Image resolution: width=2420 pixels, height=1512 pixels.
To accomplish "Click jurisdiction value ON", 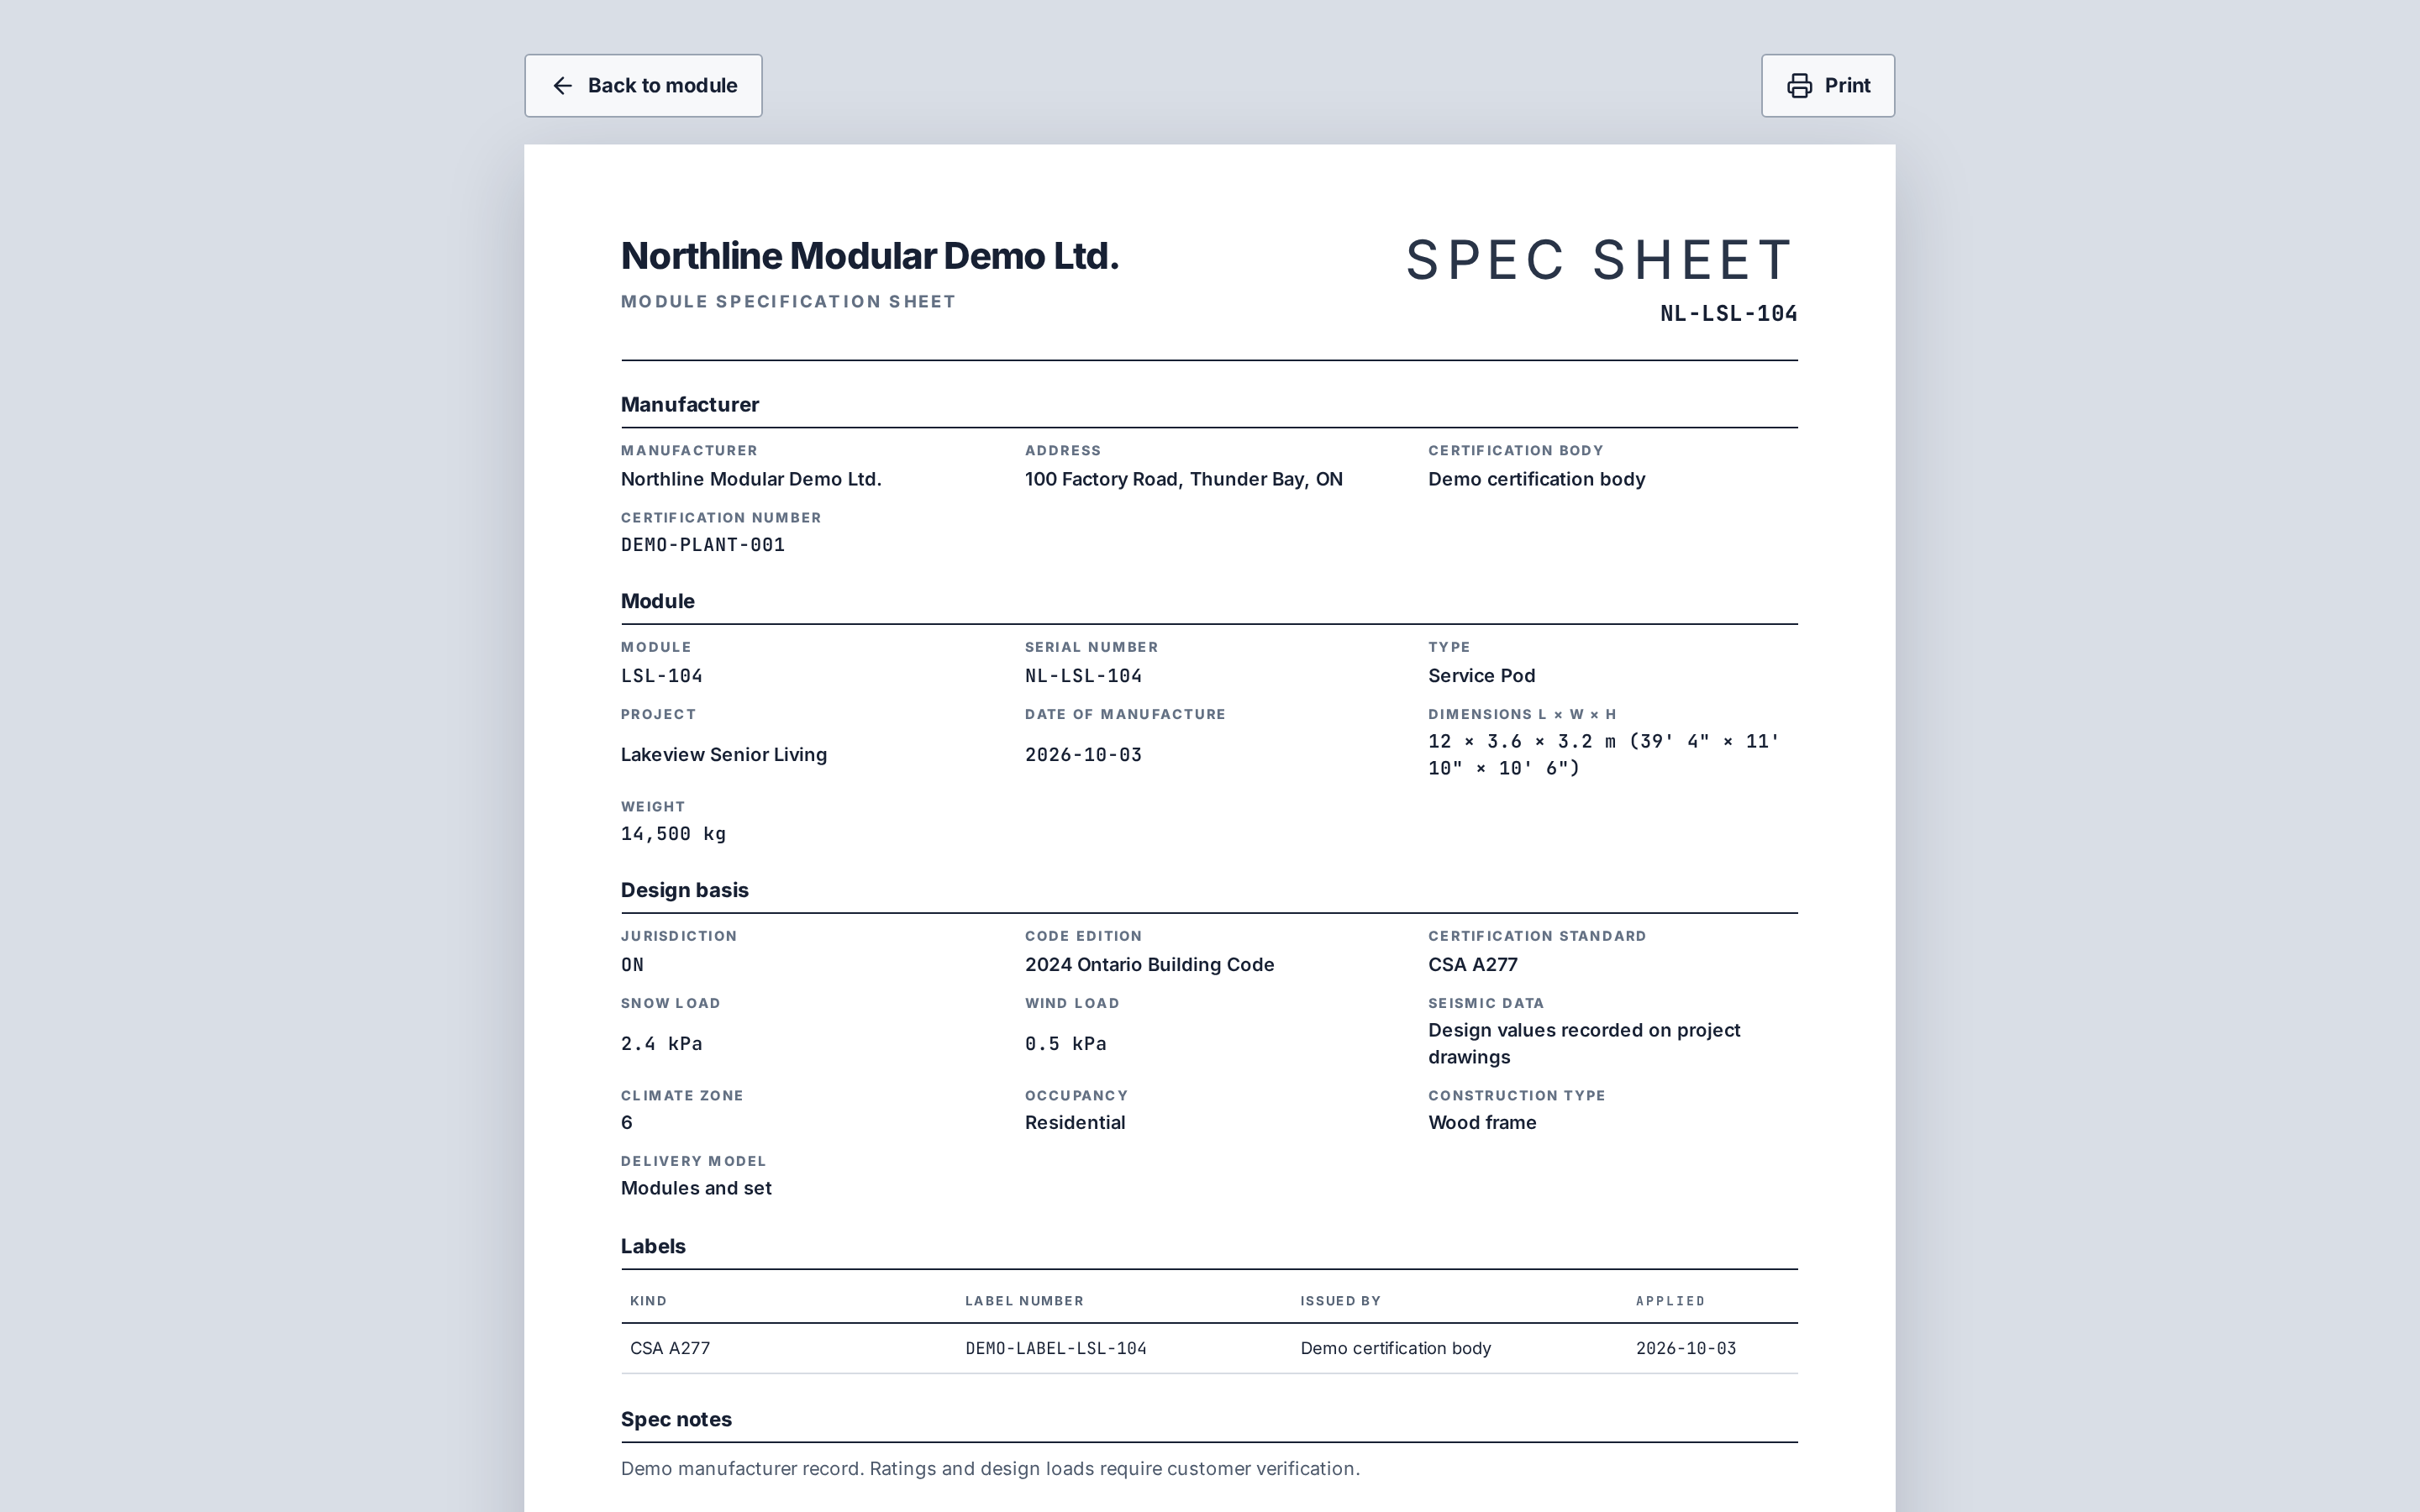I will click(632, 965).
